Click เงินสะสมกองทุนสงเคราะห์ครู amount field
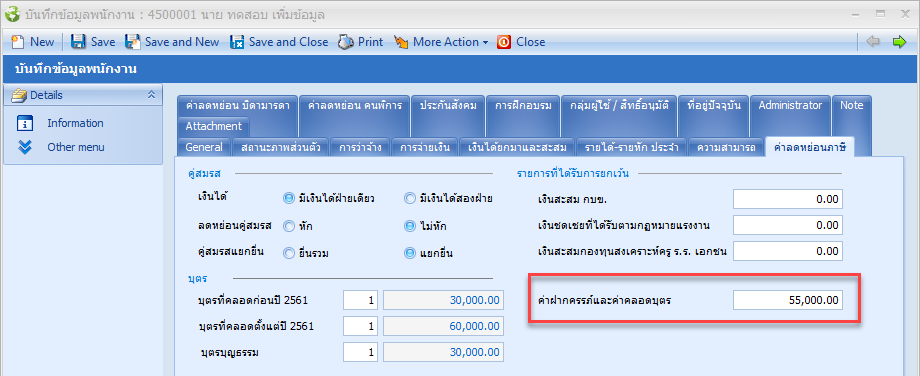 pos(787,251)
